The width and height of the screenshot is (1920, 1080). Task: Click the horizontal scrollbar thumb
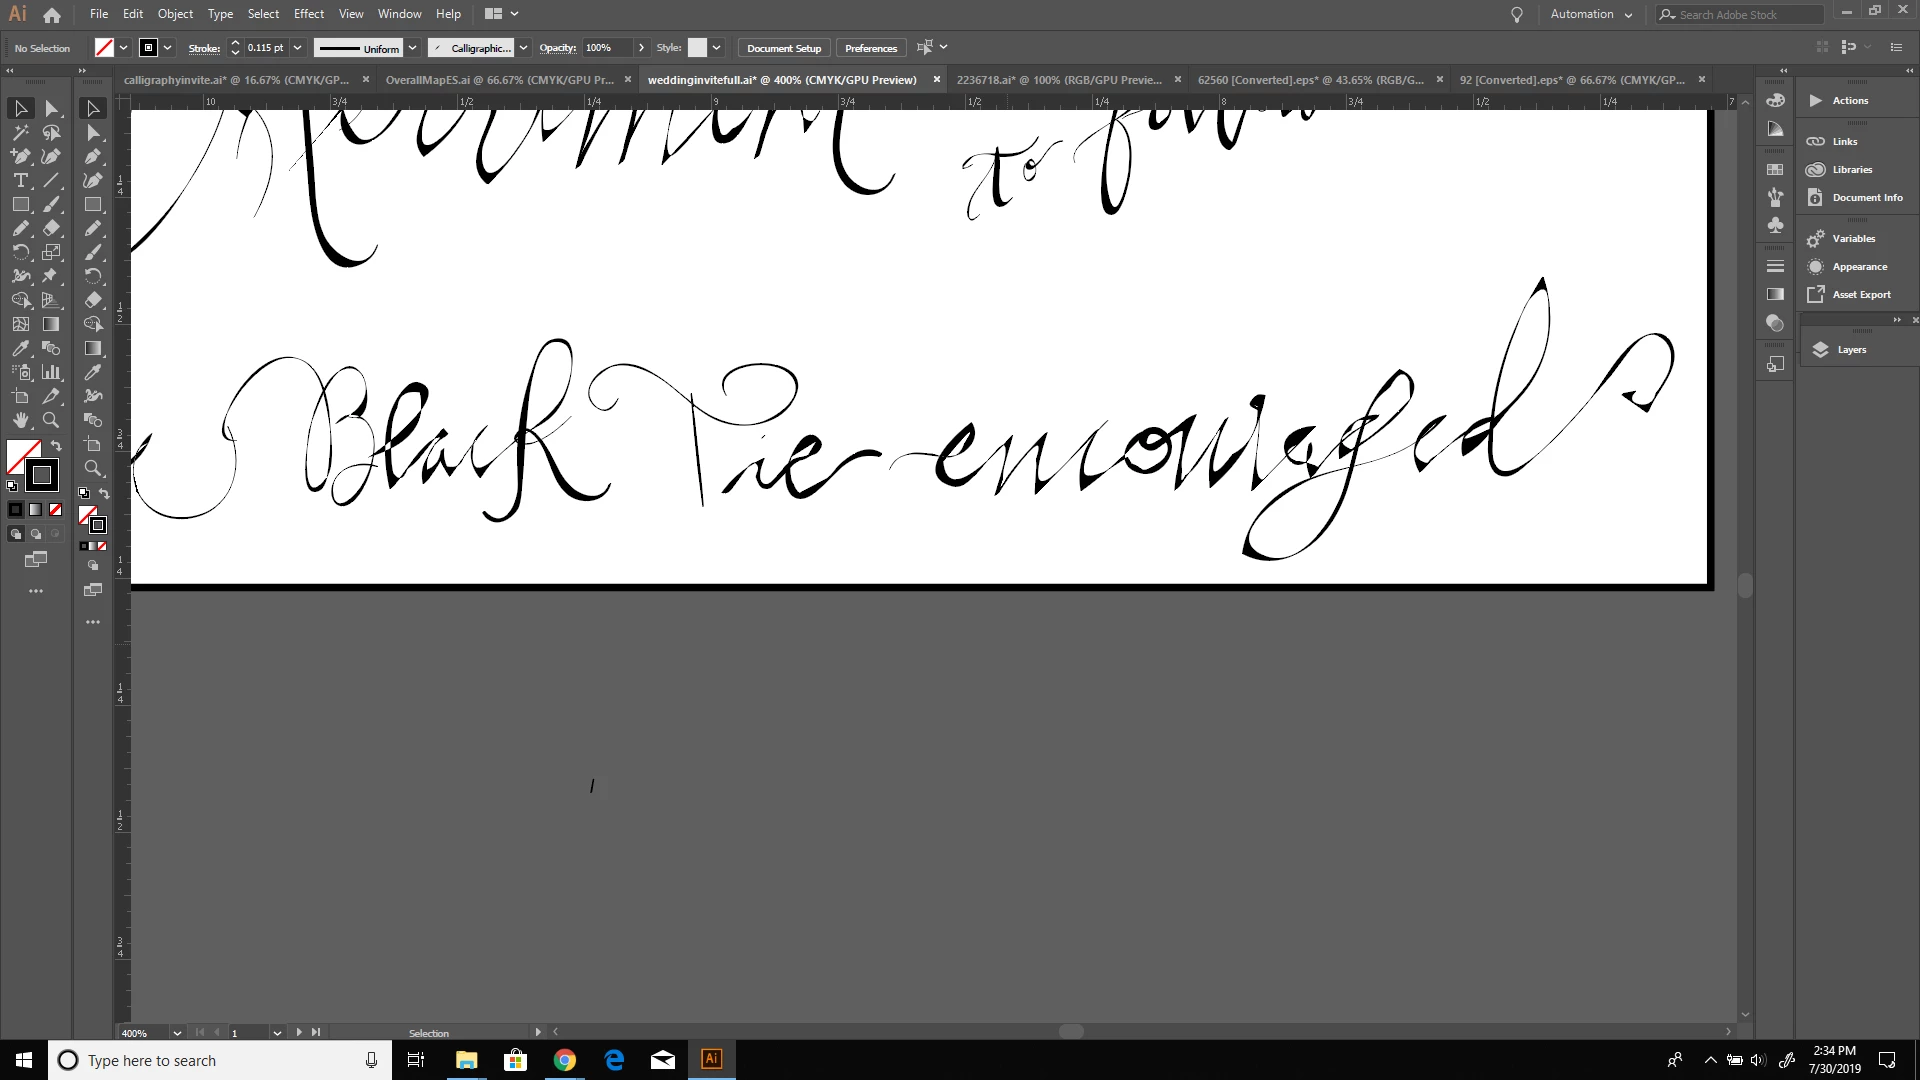(x=1071, y=1032)
